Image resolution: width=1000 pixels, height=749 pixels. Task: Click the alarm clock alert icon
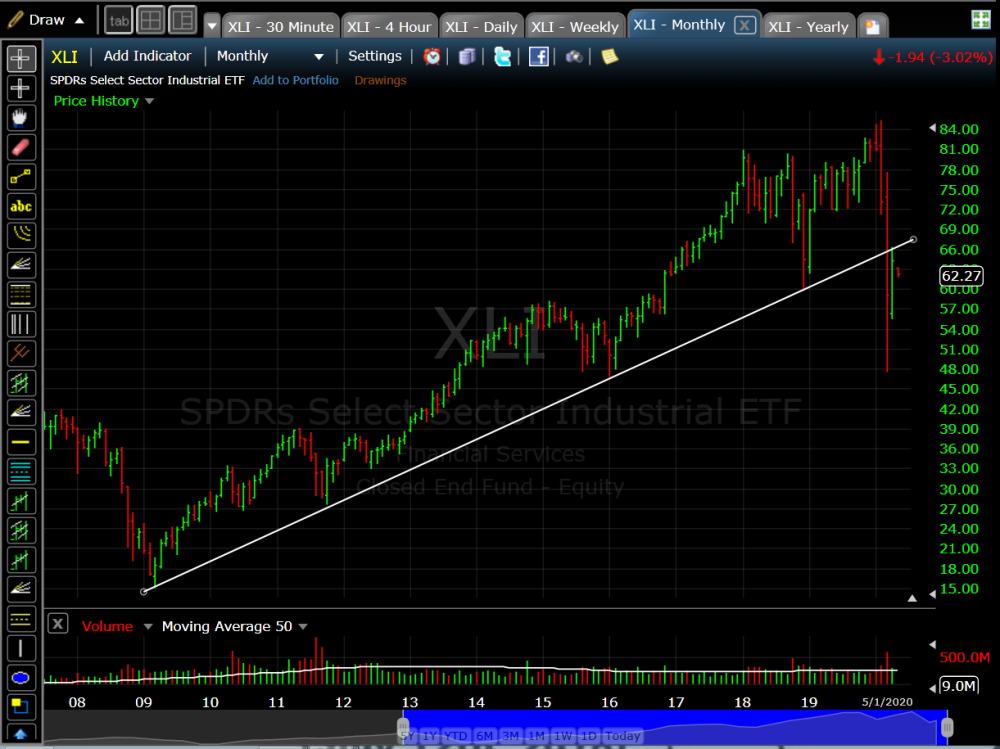coord(432,57)
